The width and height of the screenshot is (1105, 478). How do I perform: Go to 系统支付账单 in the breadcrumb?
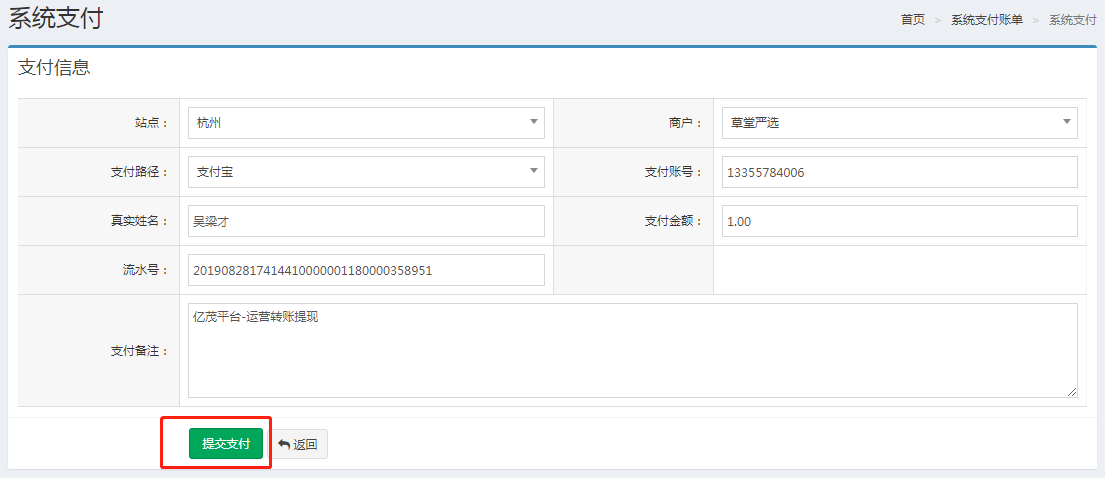coord(986,20)
